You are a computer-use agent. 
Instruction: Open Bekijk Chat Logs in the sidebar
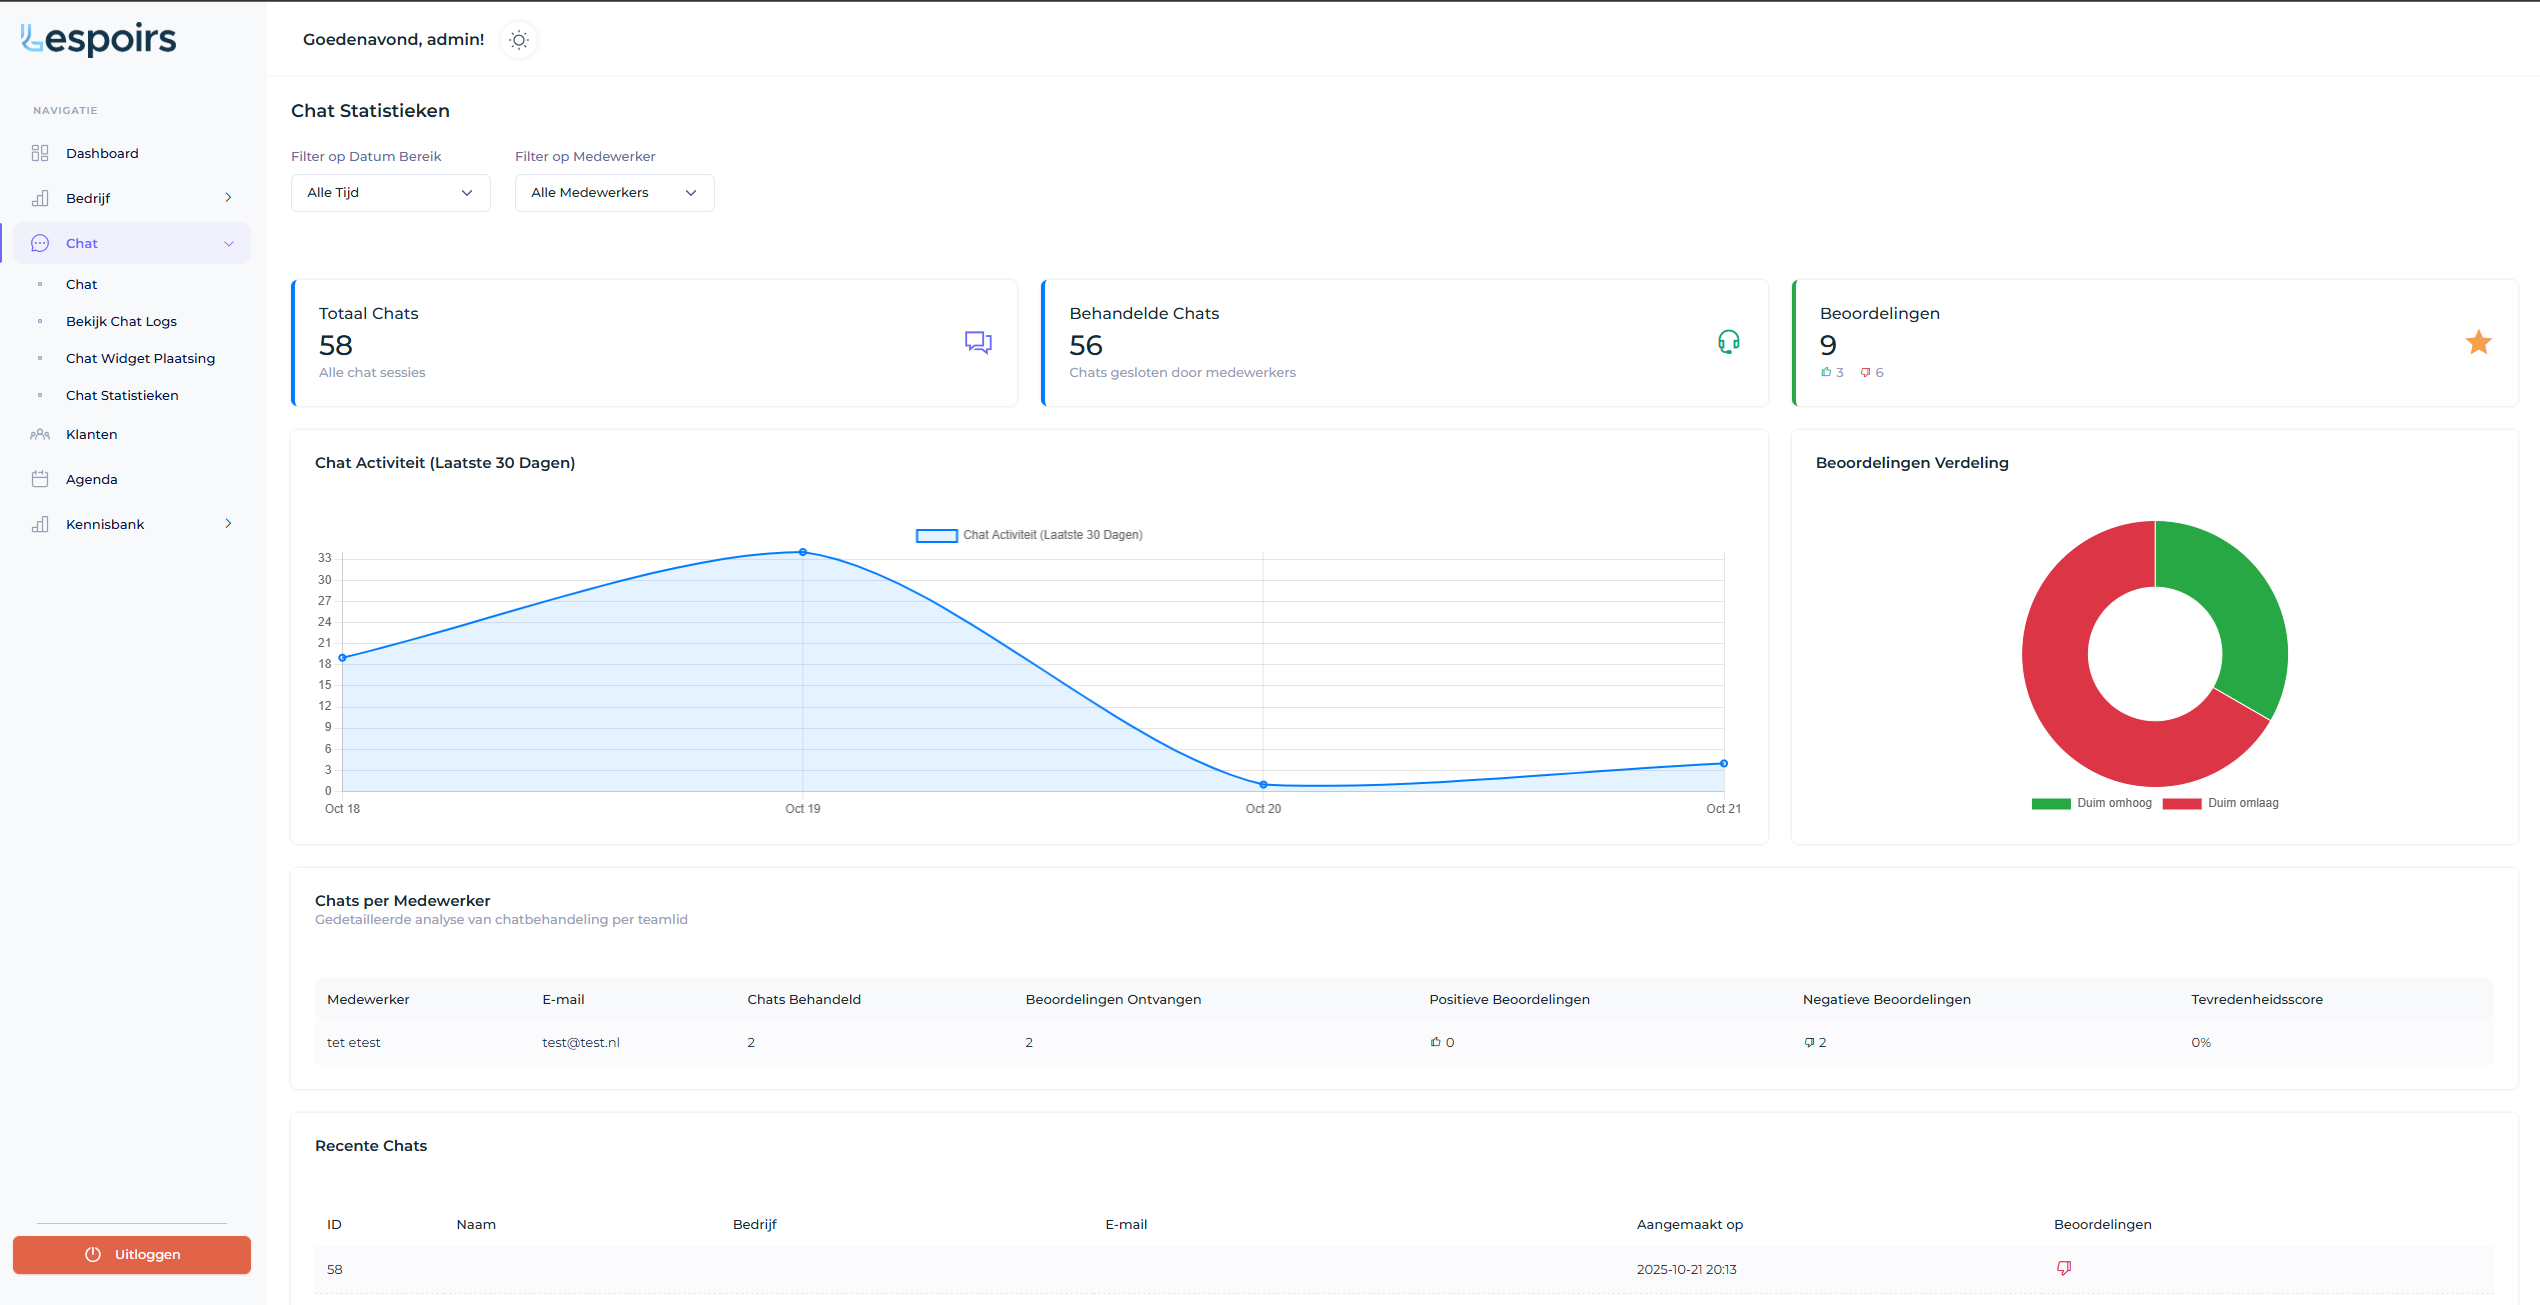[x=121, y=321]
